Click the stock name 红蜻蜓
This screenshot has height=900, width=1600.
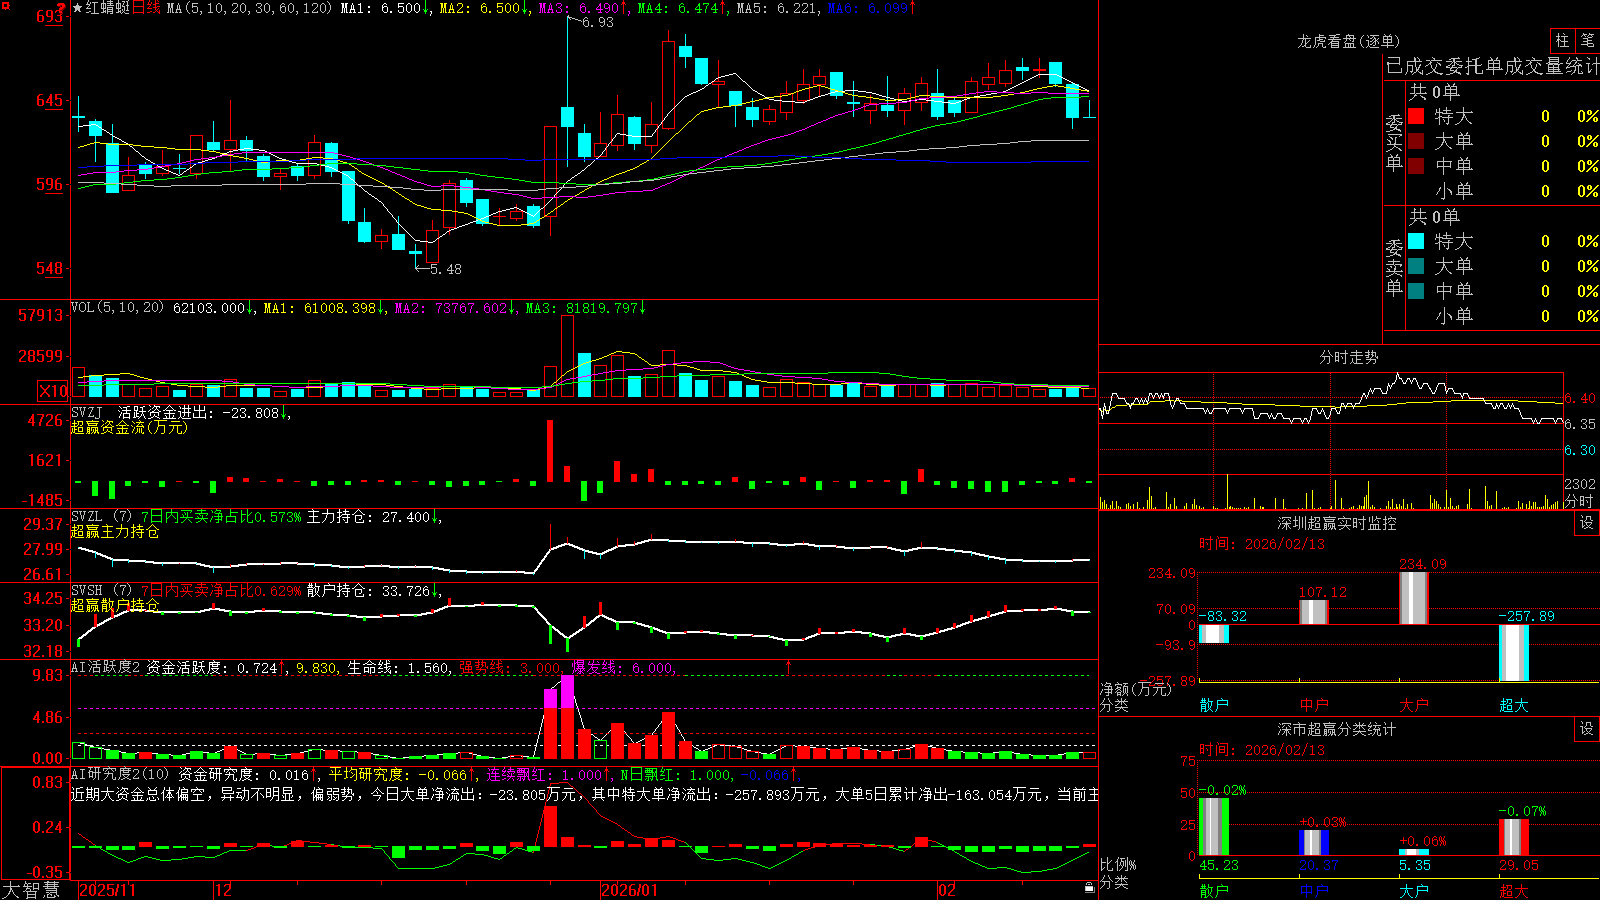(108, 8)
